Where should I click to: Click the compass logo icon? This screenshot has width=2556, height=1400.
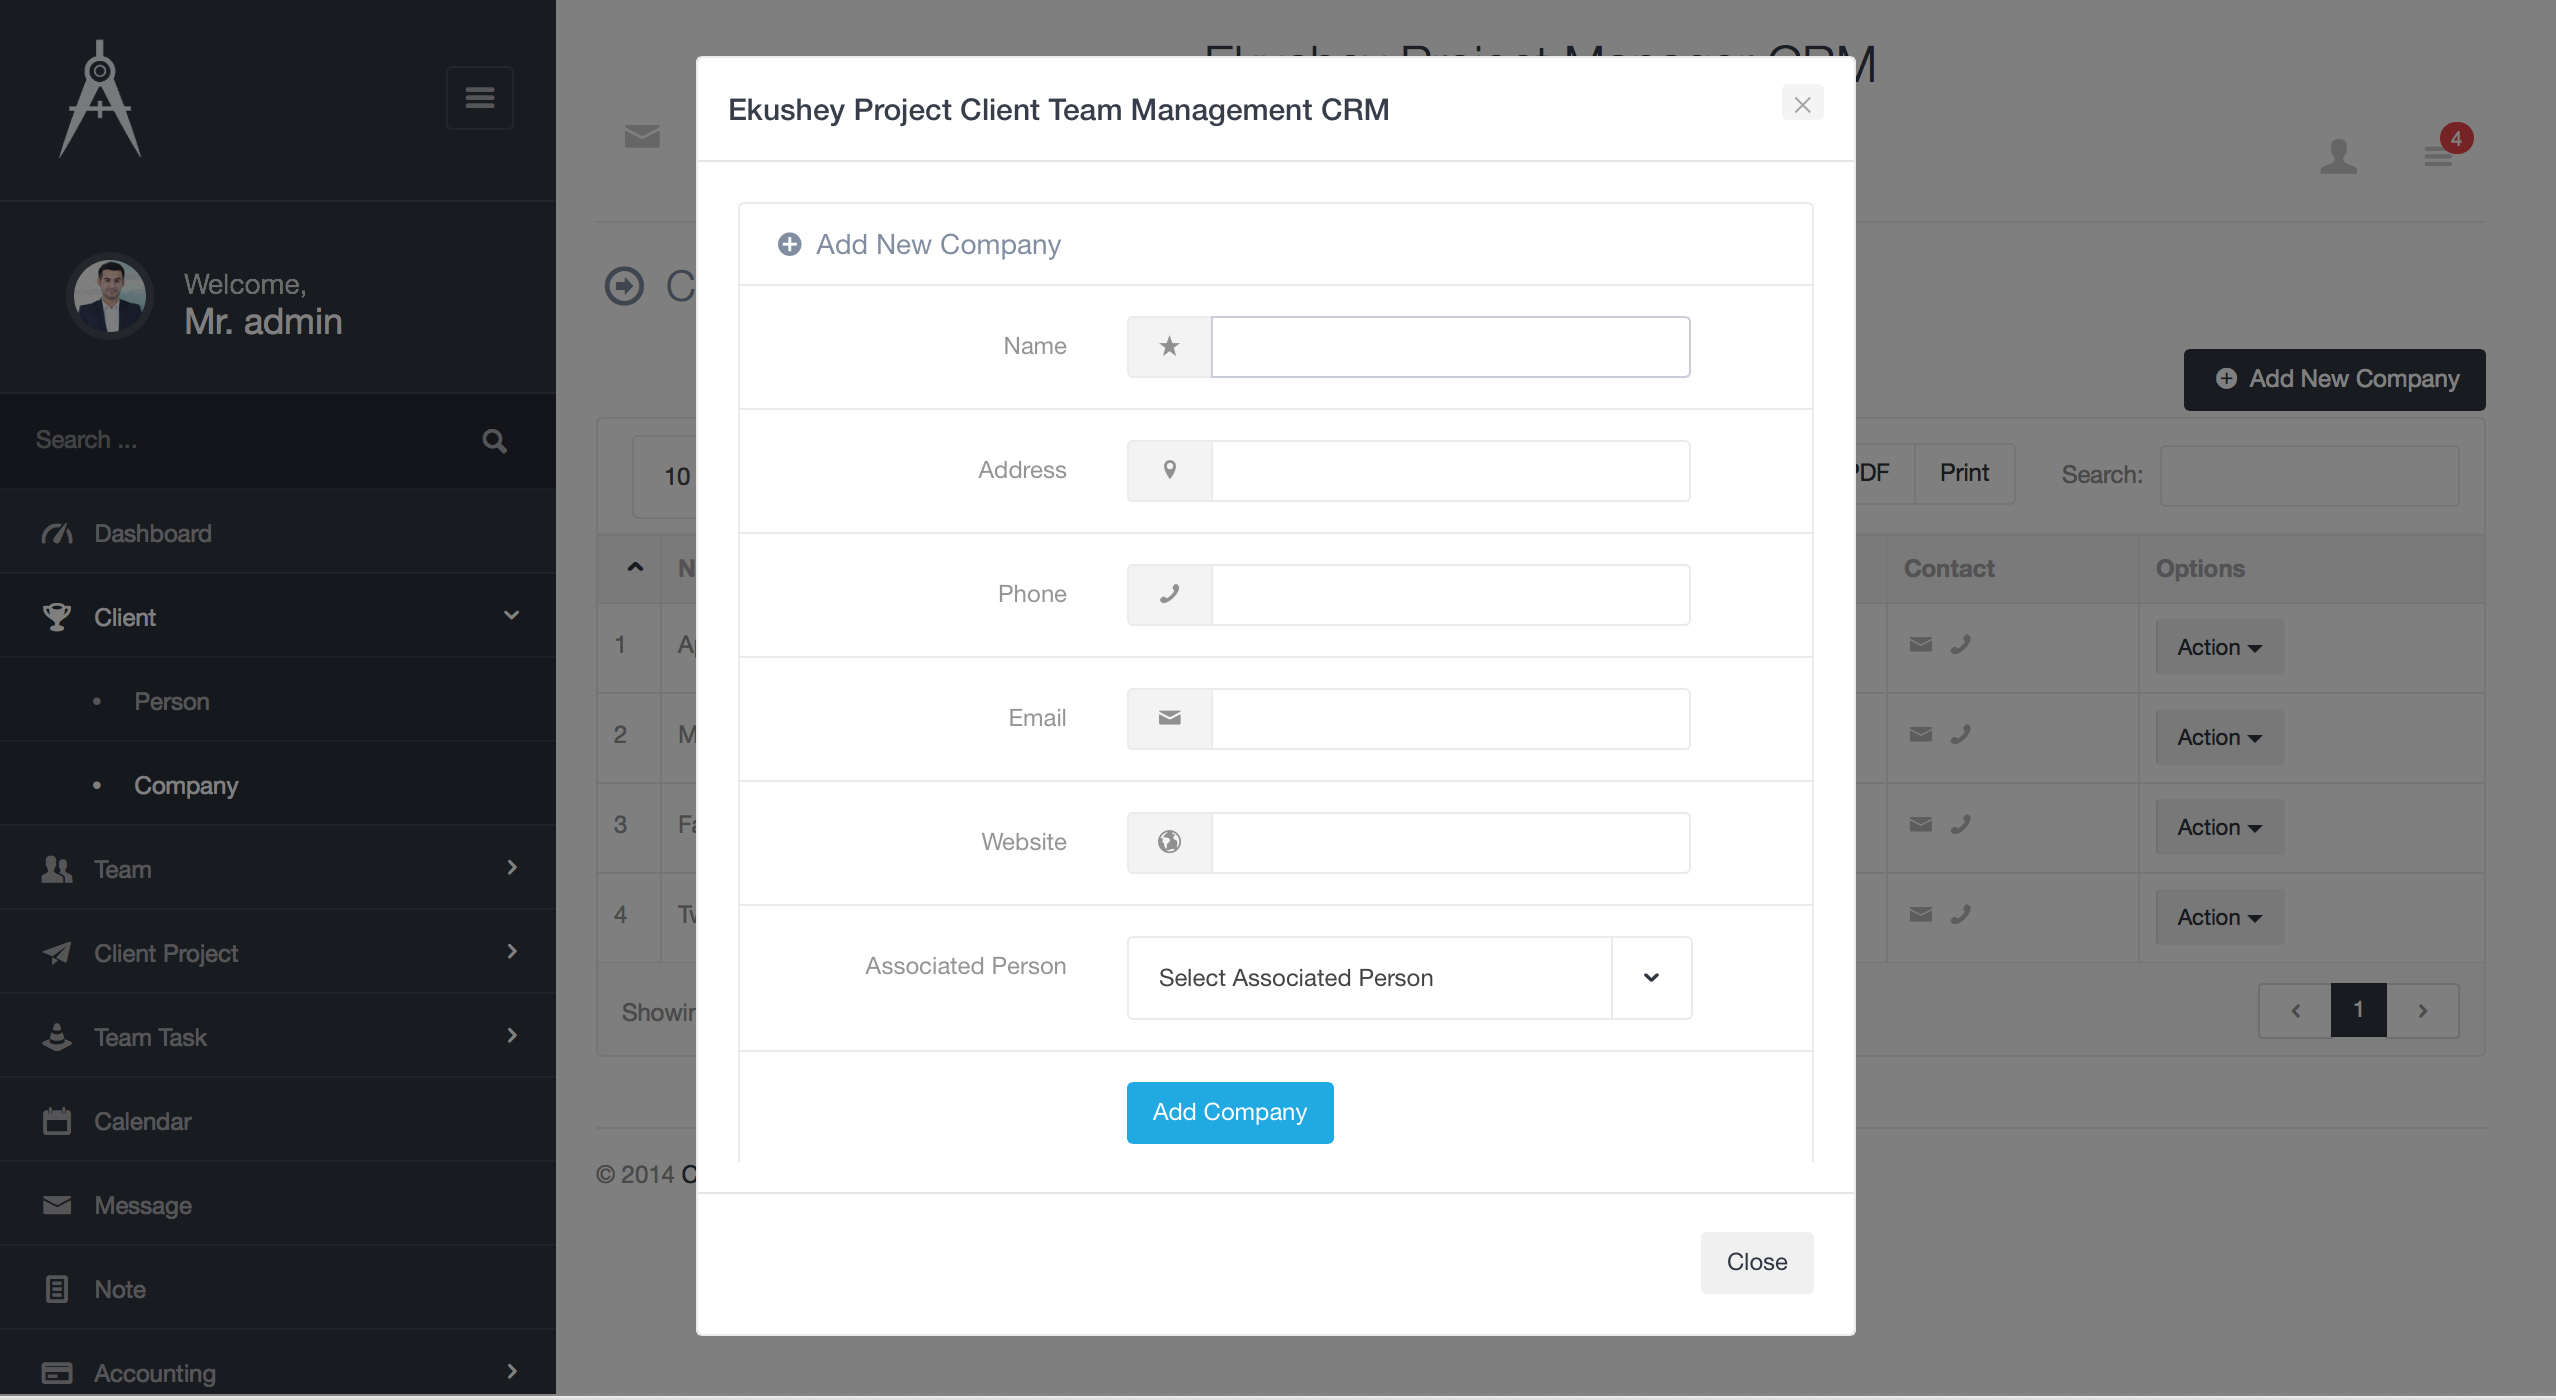coord(100,99)
